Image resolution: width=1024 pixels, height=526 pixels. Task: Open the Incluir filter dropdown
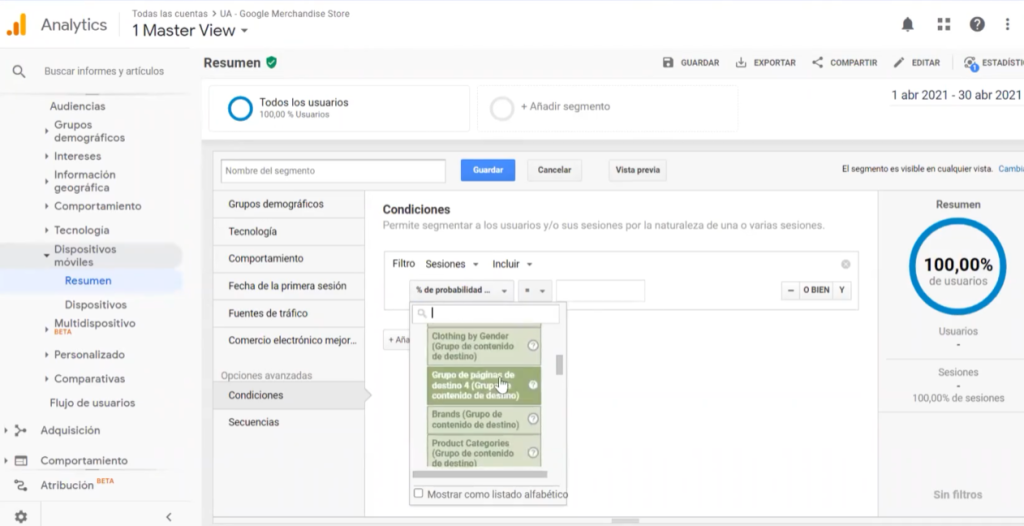[x=512, y=264]
